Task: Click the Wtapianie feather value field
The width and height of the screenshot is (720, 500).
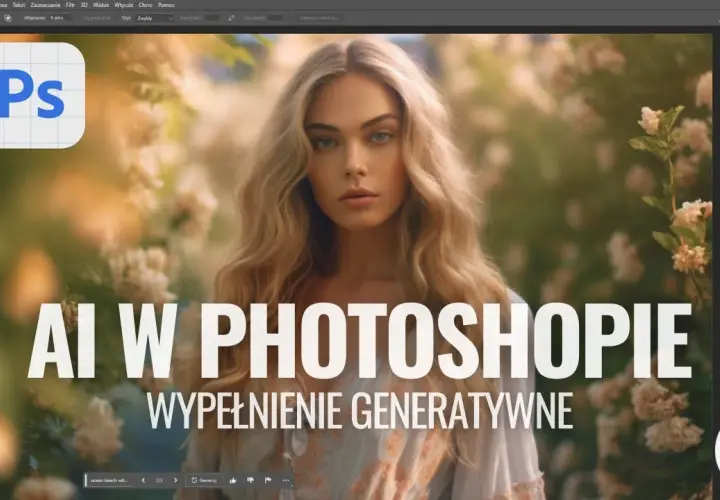Action: (x=60, y=18)
